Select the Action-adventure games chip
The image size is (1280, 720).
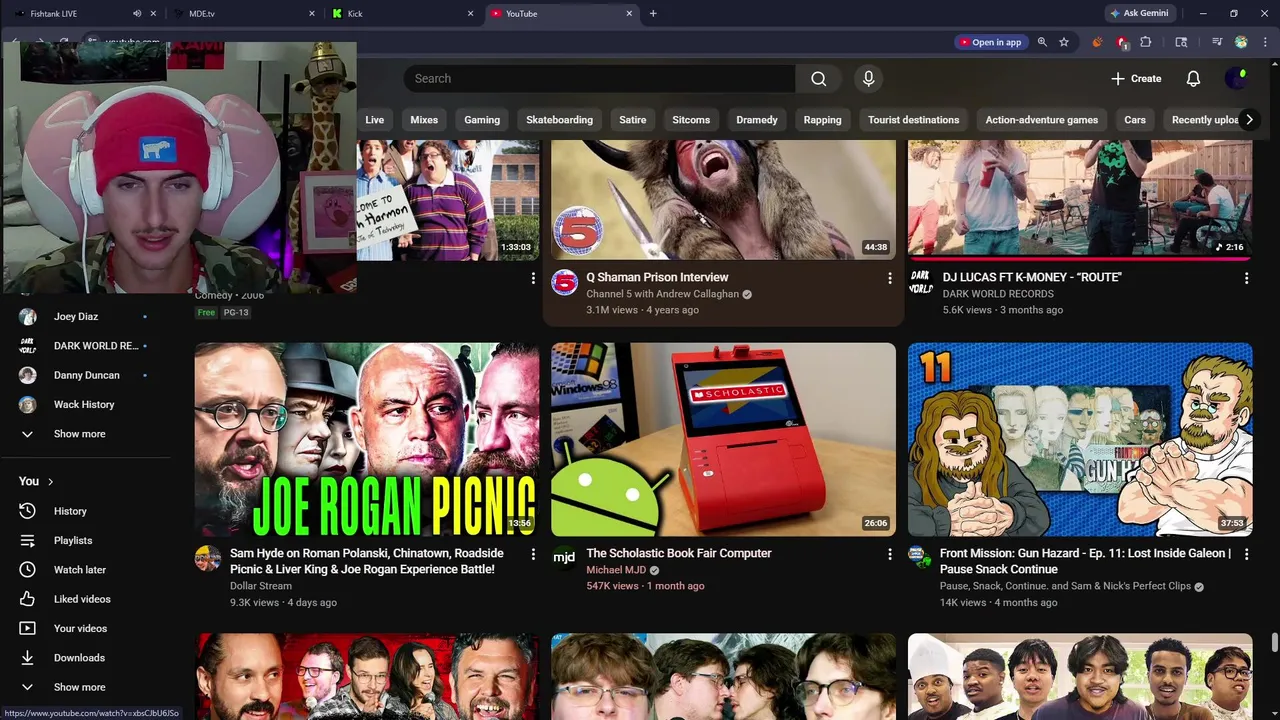(x=1042, y=120)
